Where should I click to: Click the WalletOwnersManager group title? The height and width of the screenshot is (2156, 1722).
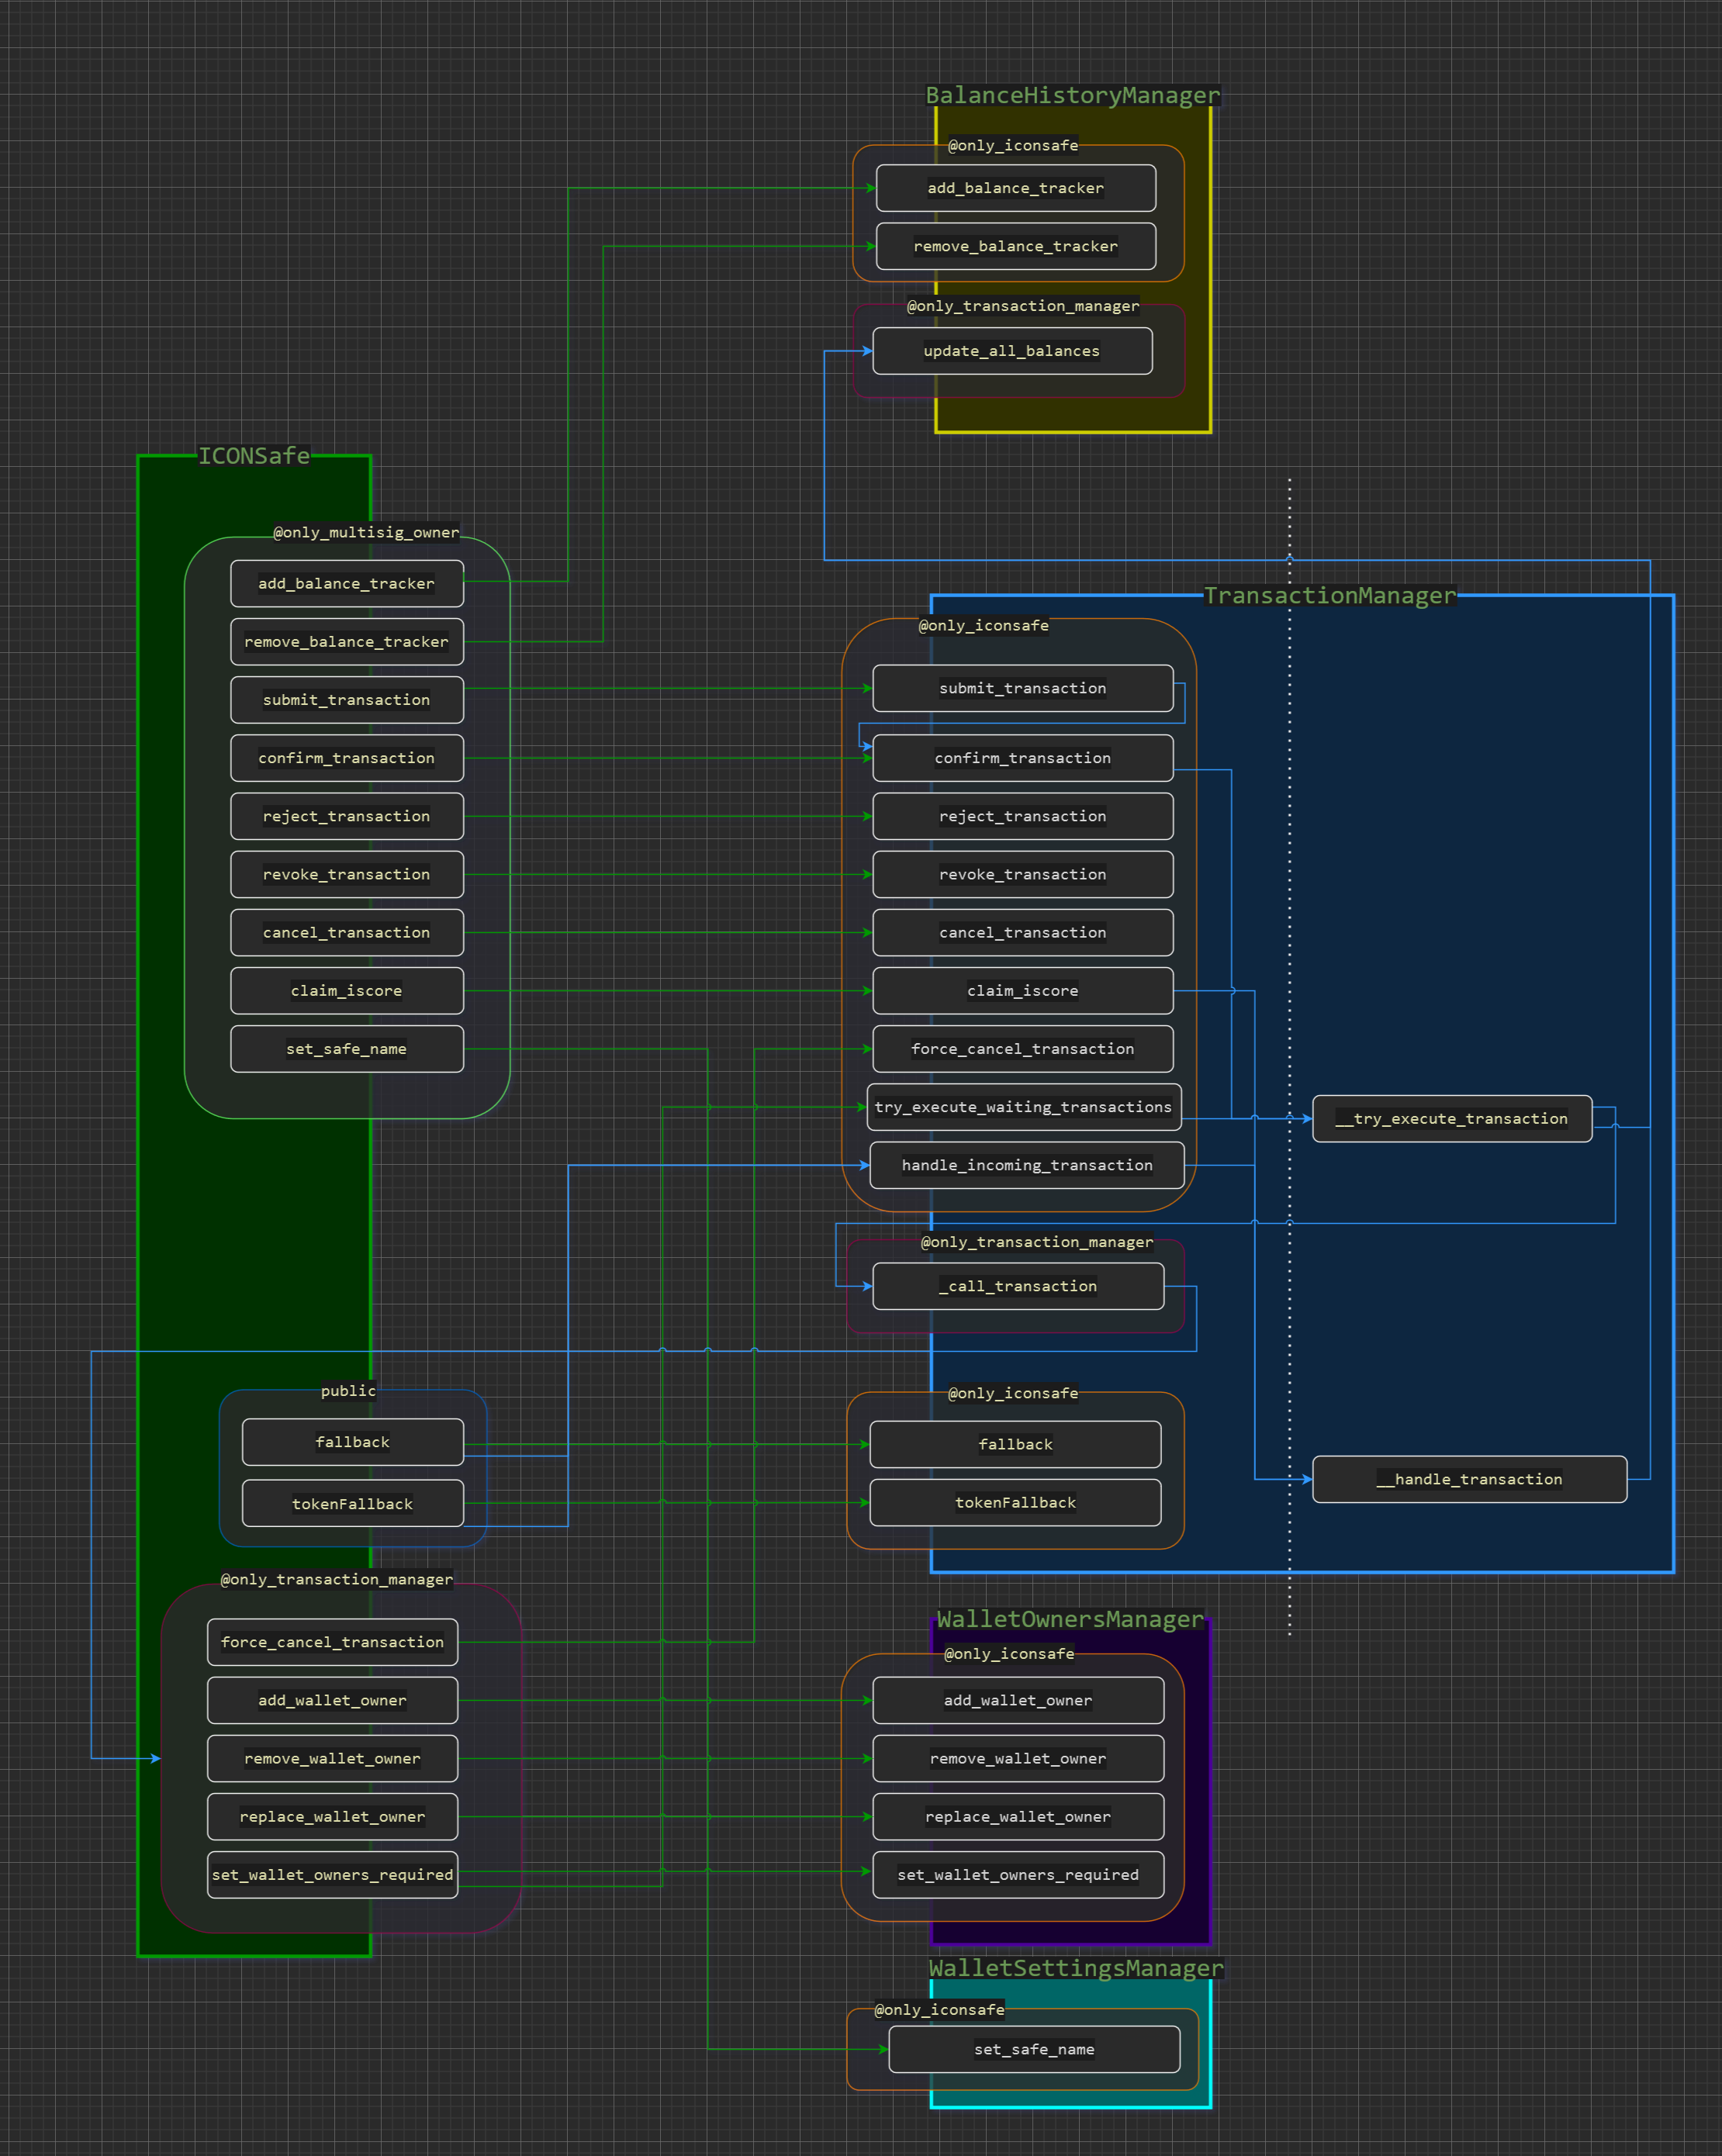pos(1070,1619)
